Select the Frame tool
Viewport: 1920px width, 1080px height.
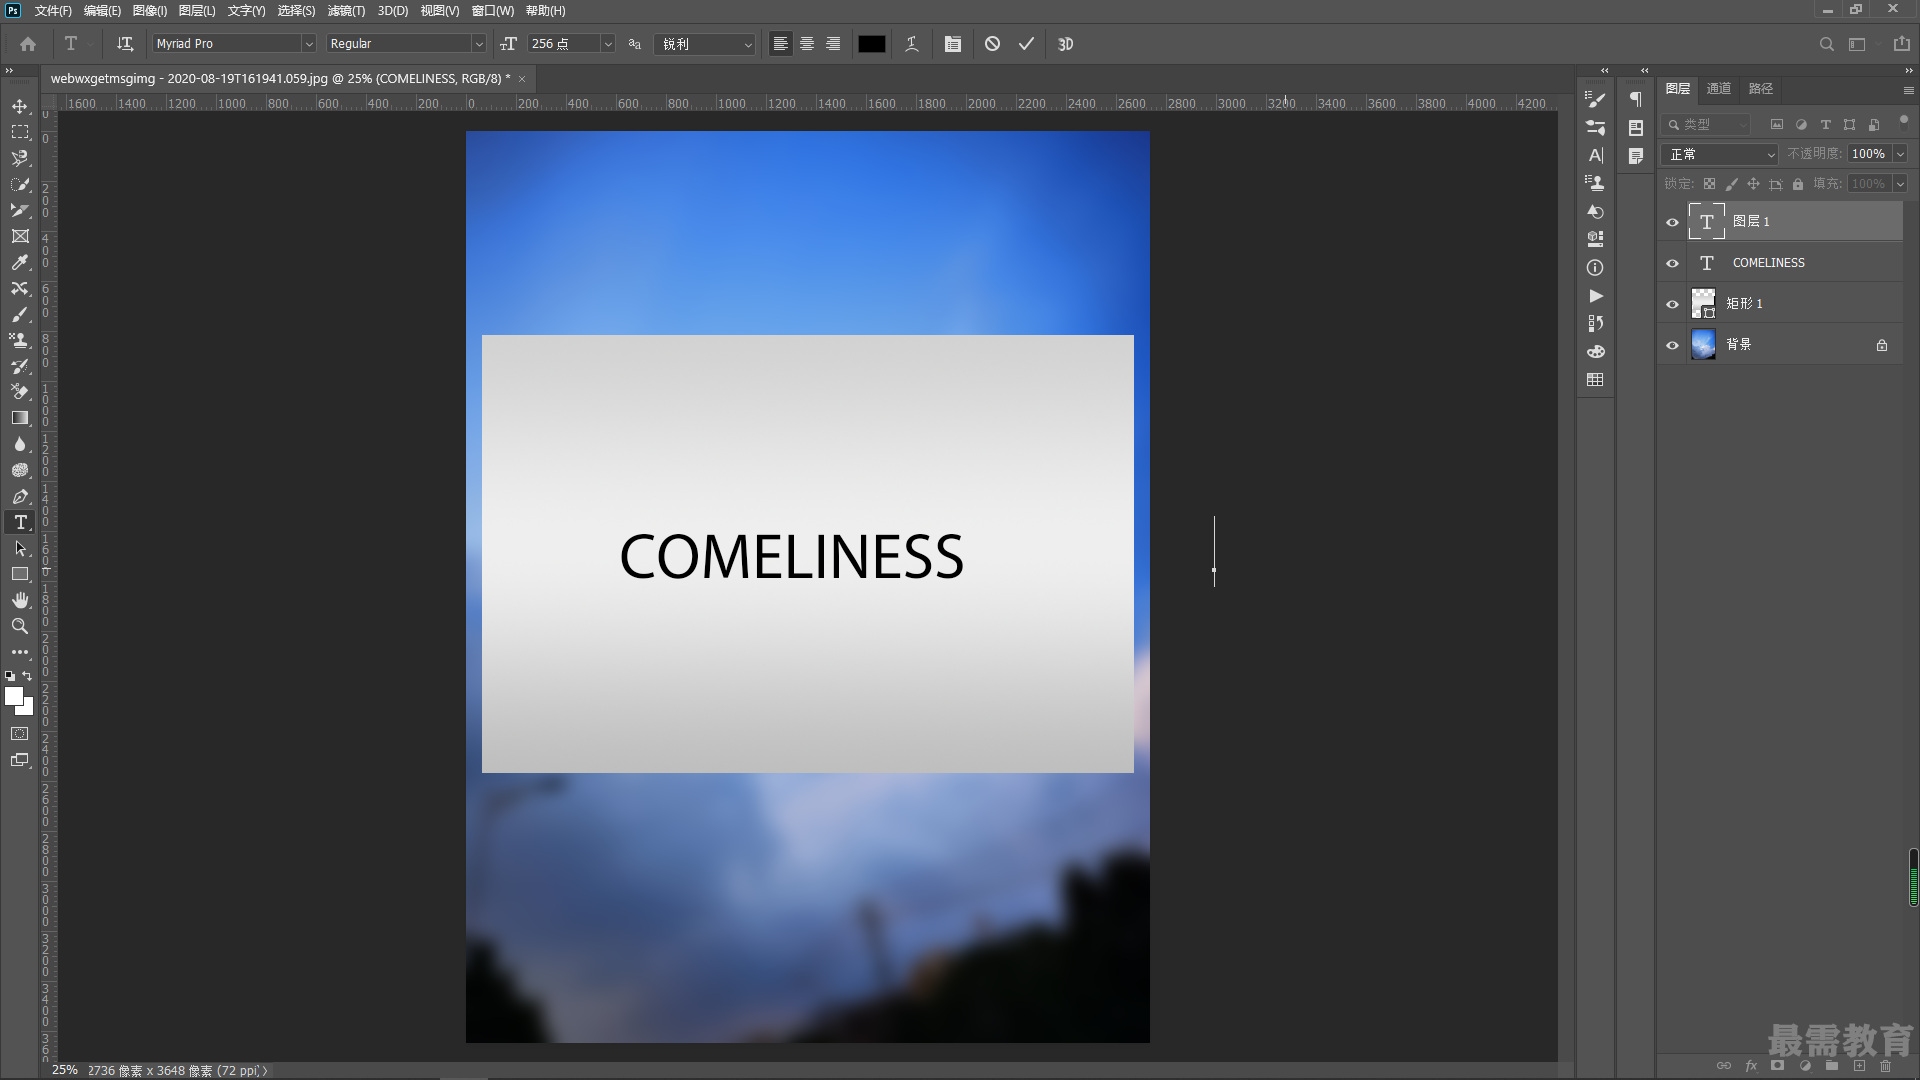click(20, 236)
